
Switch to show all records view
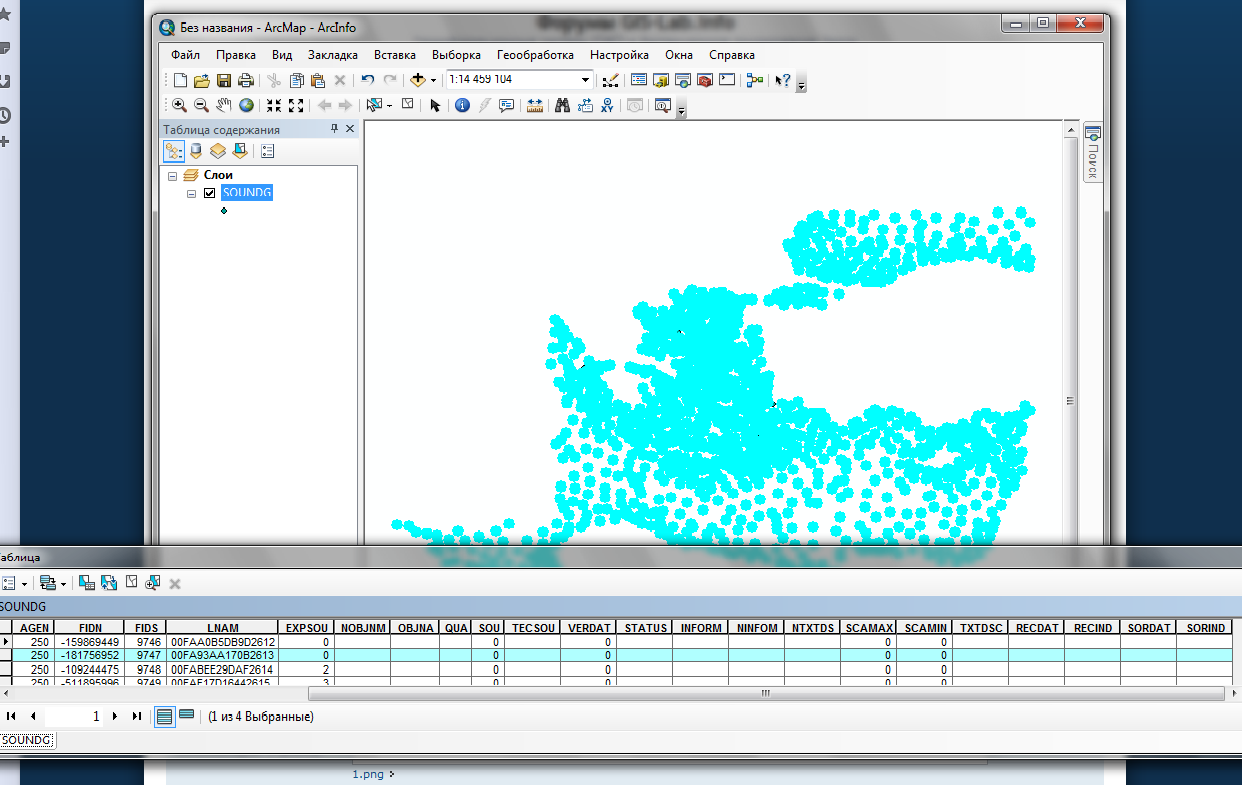pos(164,716)
